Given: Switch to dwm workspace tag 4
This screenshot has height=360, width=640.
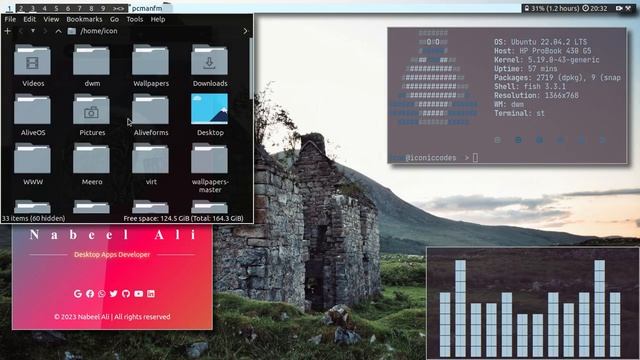Looking at the screenshot, I should pos(44,8).
